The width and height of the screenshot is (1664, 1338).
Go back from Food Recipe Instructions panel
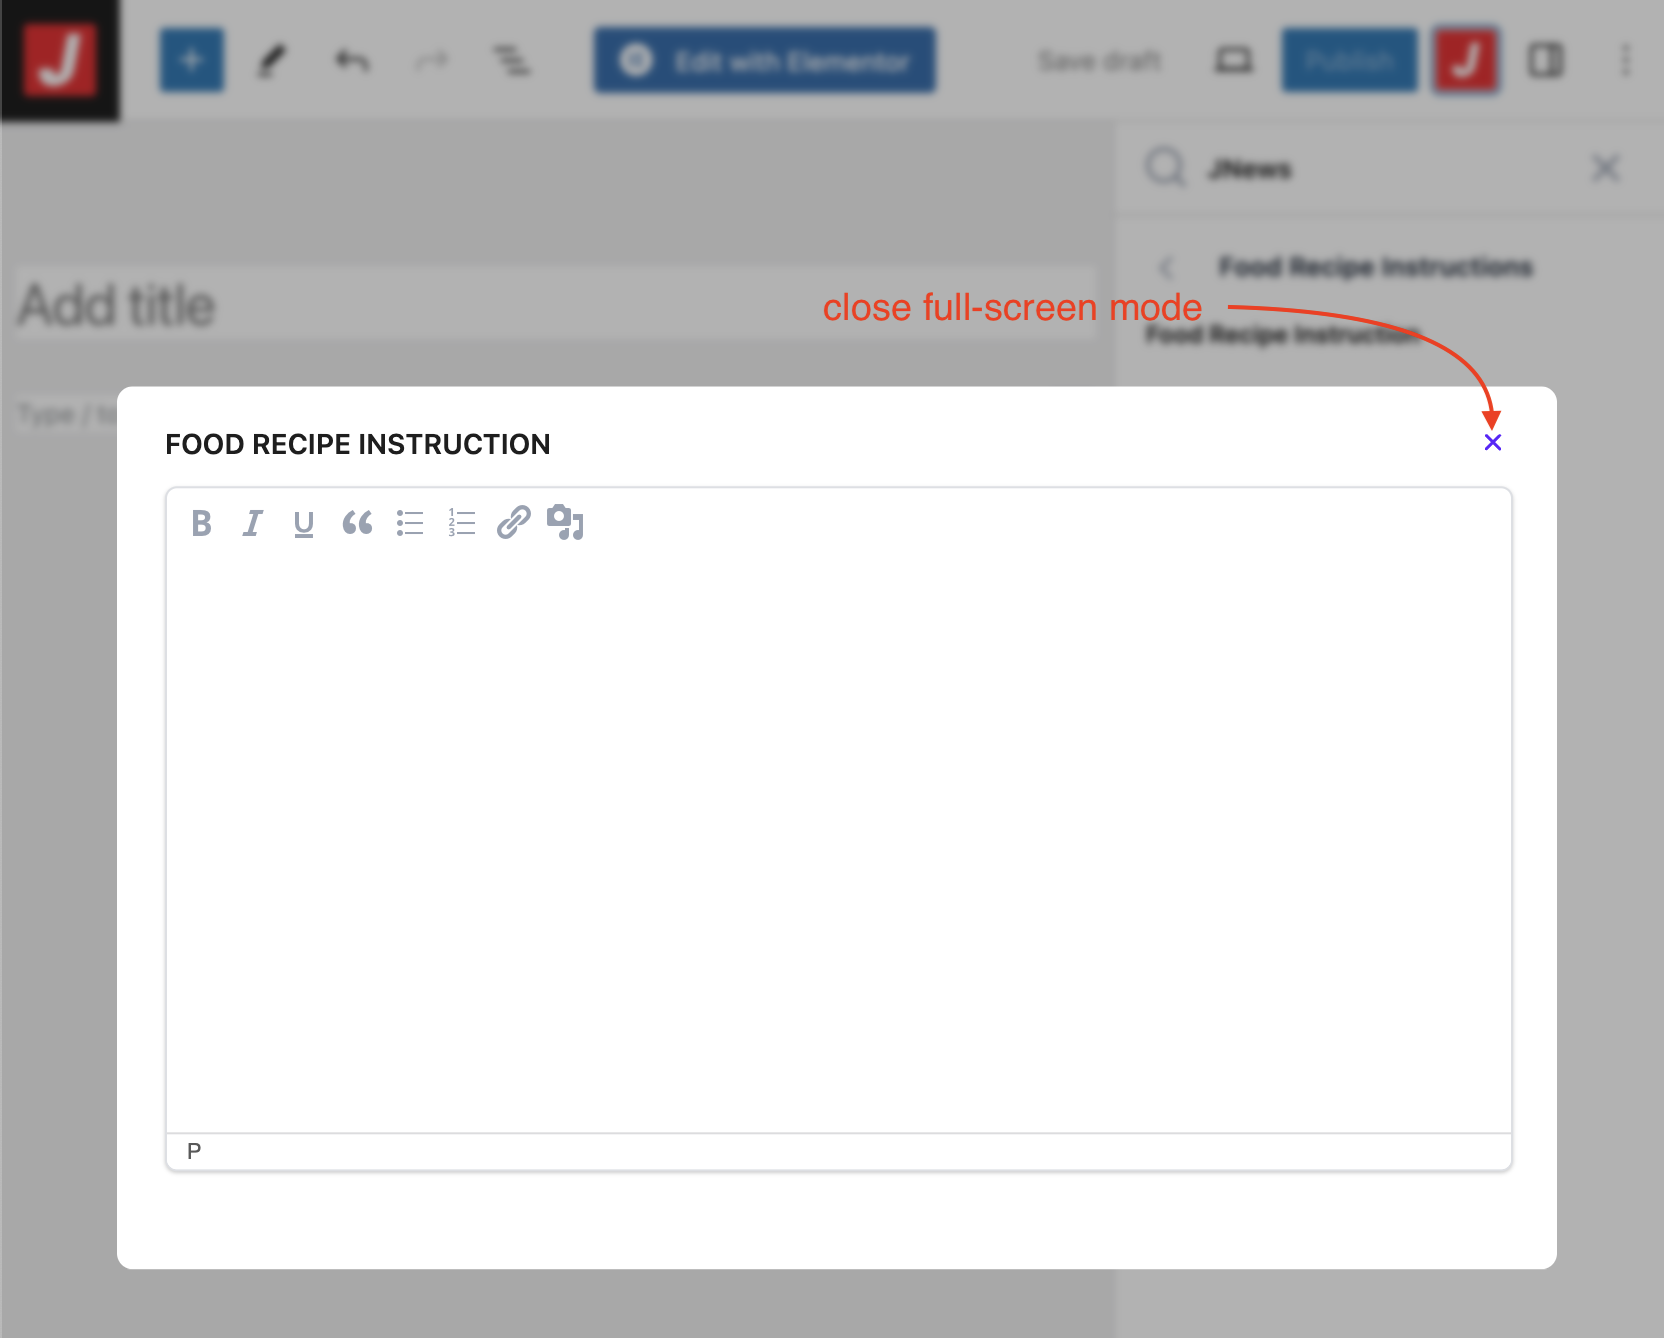coord(1166,267)
